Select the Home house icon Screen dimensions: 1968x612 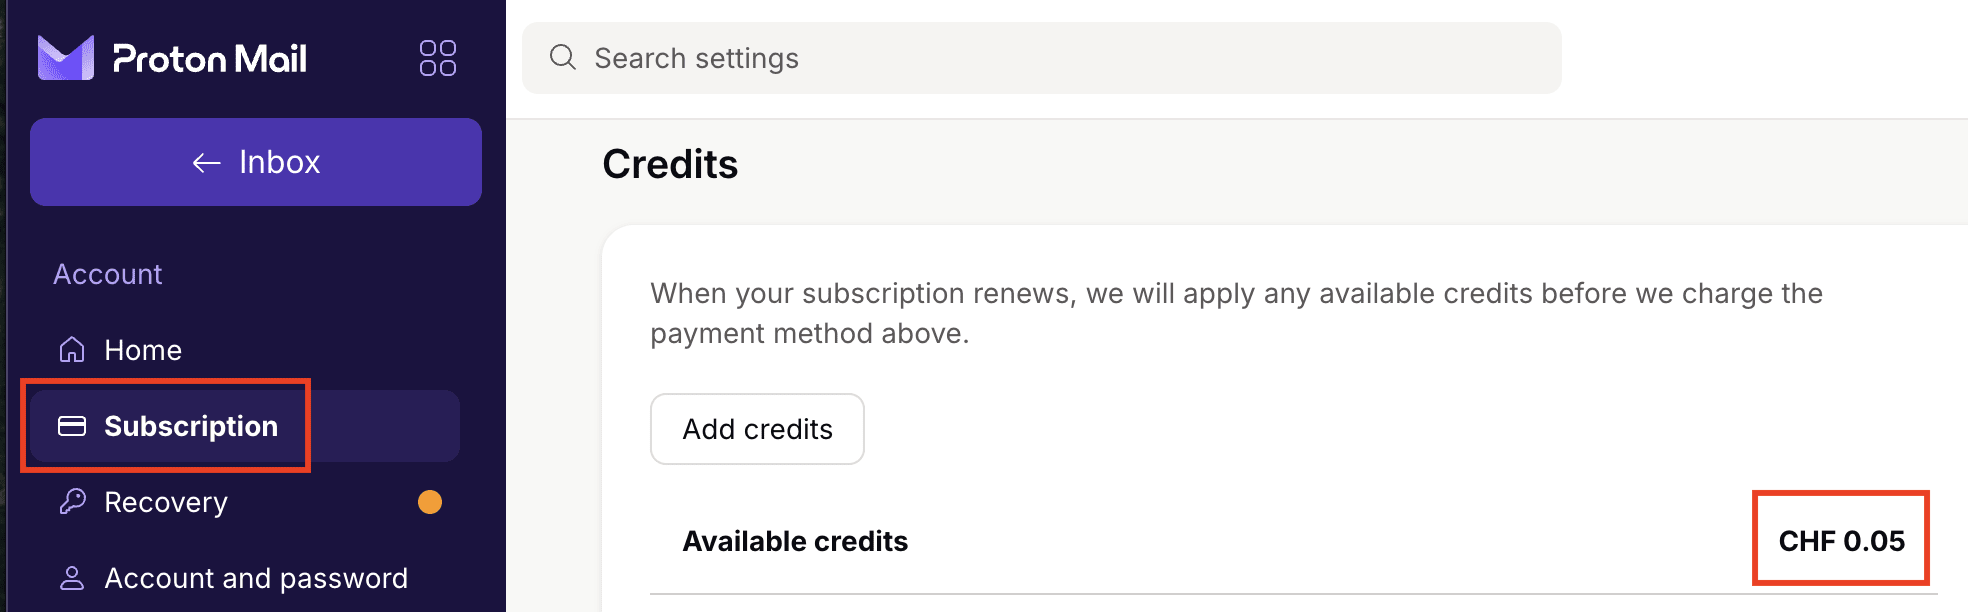pyautogui.click(x=70, y=350)
